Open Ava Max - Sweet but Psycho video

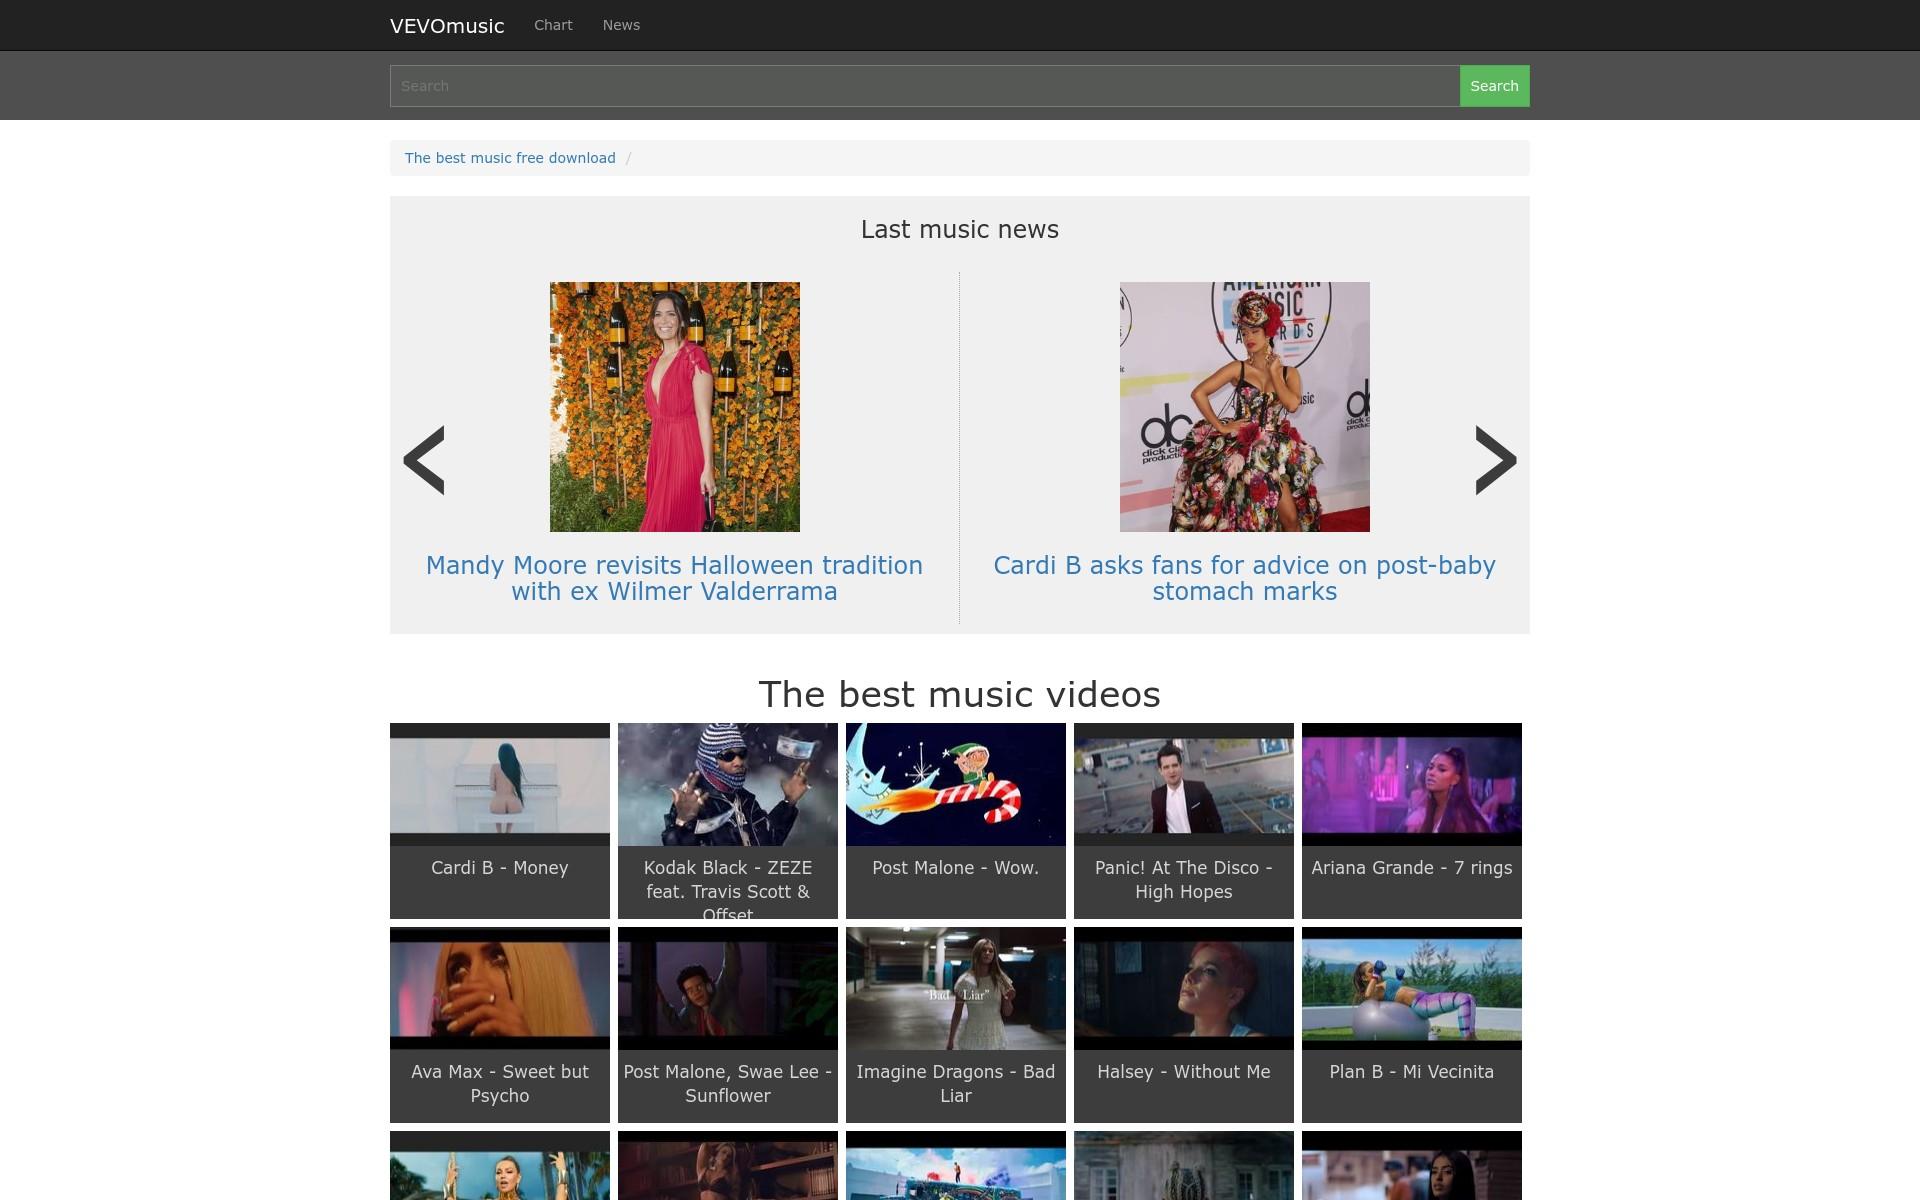(x=500, y=1024)
